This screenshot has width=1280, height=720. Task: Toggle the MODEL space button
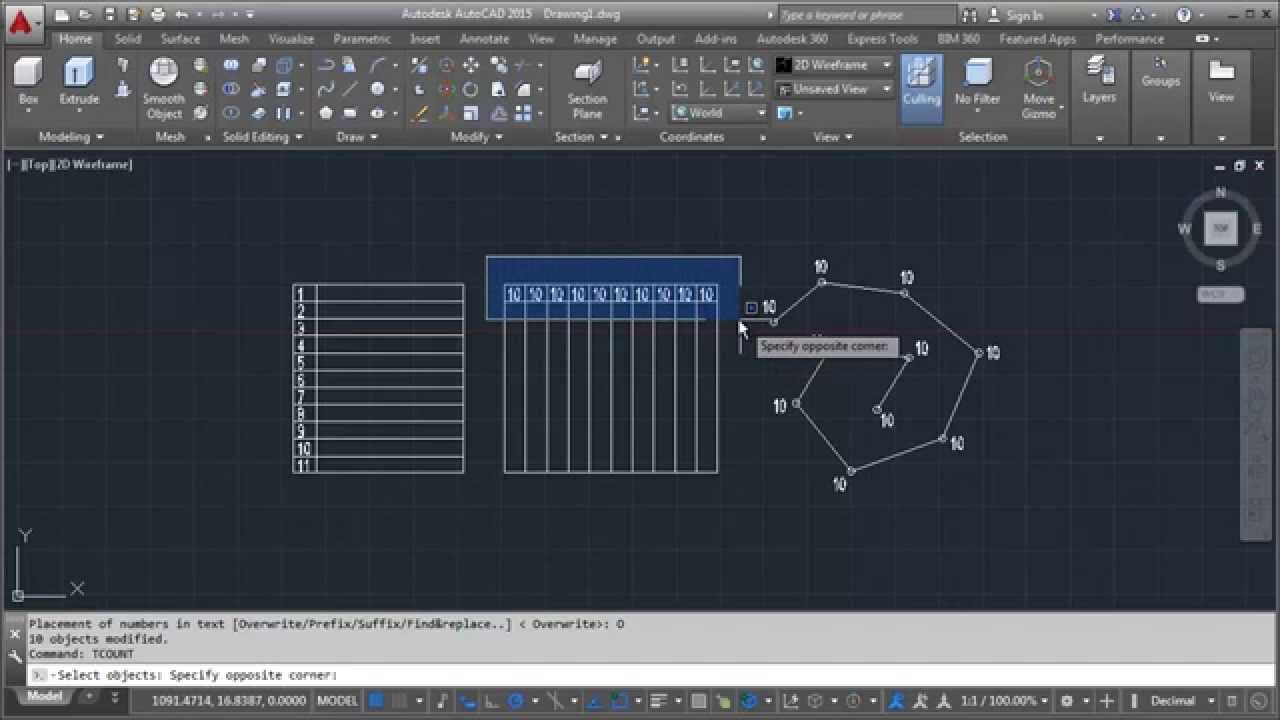[337, 701]
